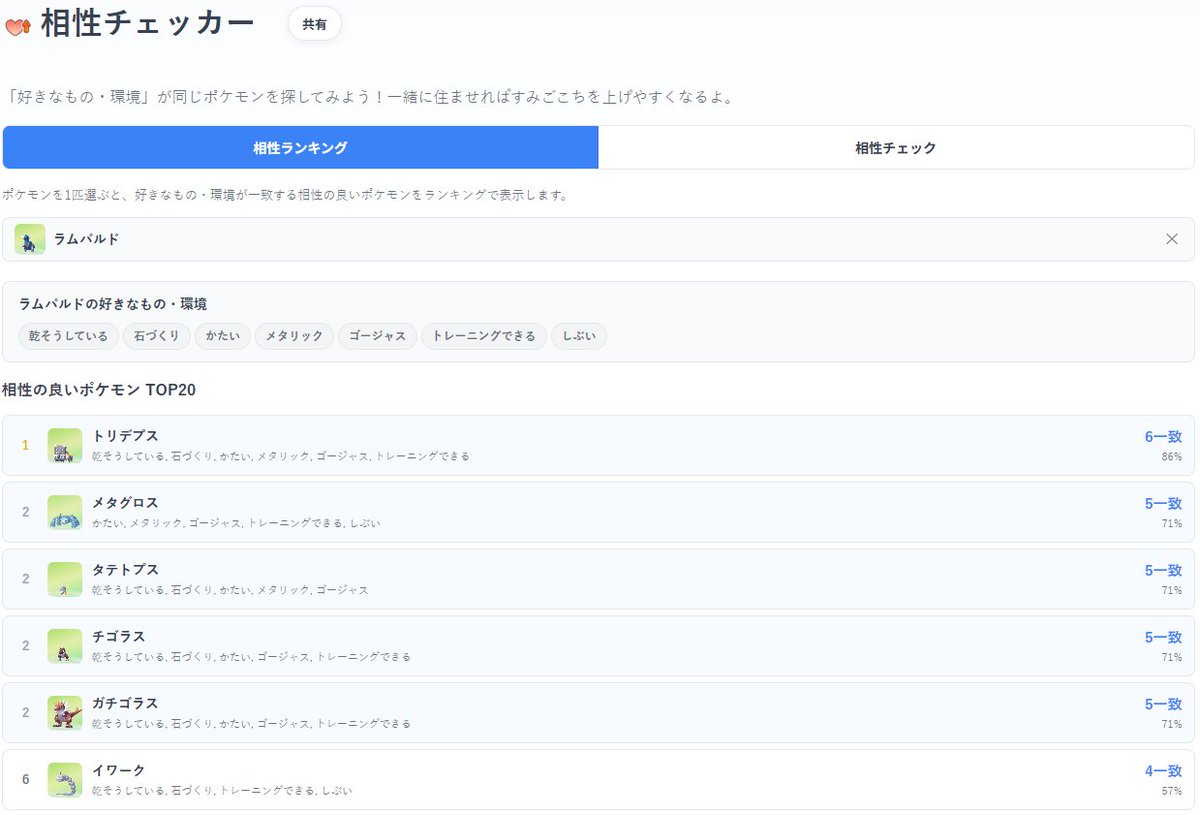The width and height of the screenshot is (1200, 815).
Task: Click the ラムパルド sprite in the selector field
Action: click(30, 239)
